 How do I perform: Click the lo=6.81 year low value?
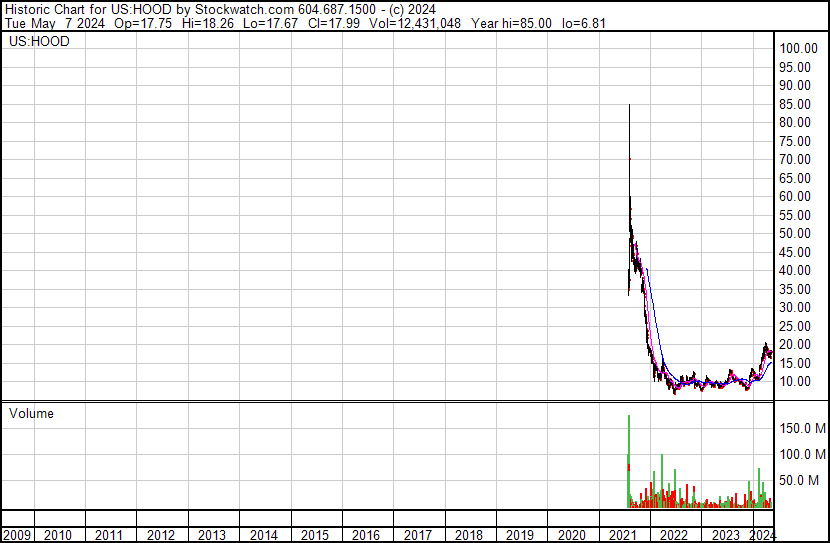tap(584, 23)
